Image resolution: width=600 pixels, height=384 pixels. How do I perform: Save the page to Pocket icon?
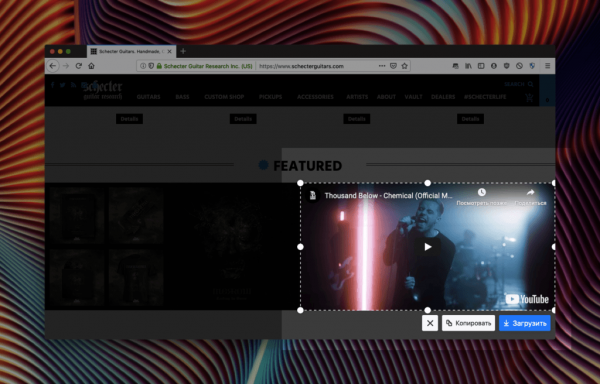coord(393,66)
